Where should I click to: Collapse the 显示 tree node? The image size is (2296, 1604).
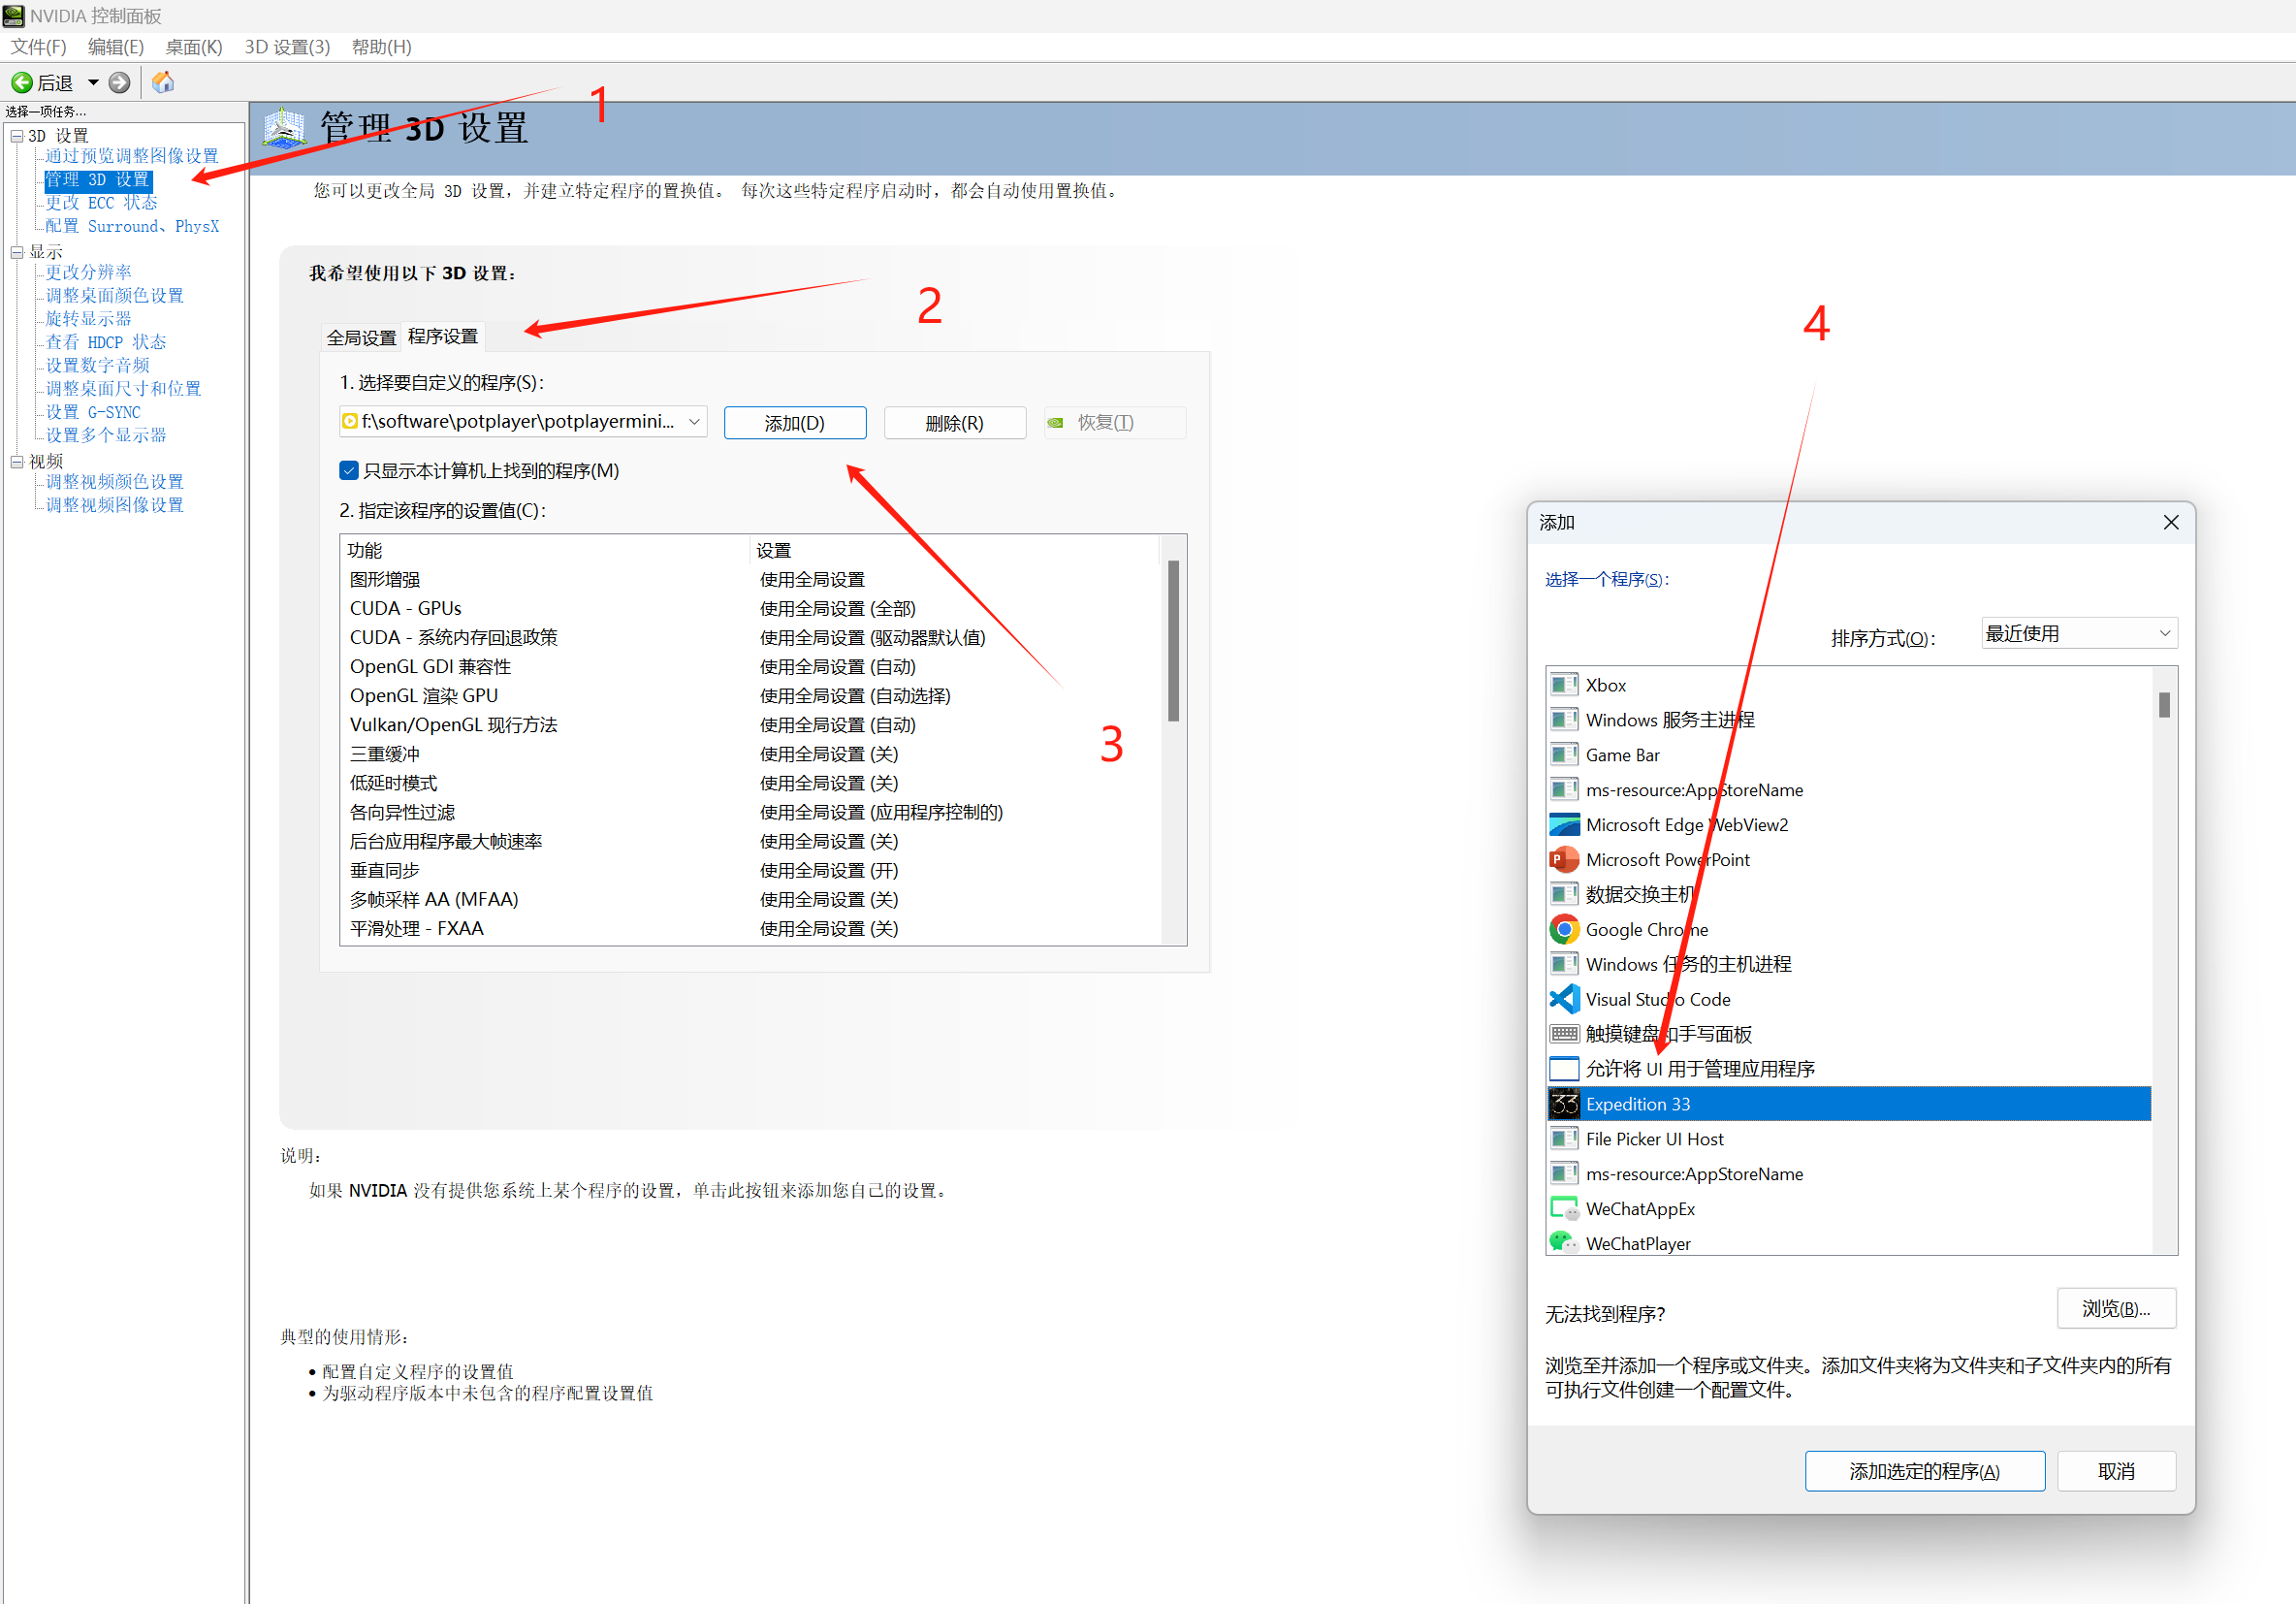point(17,252)
